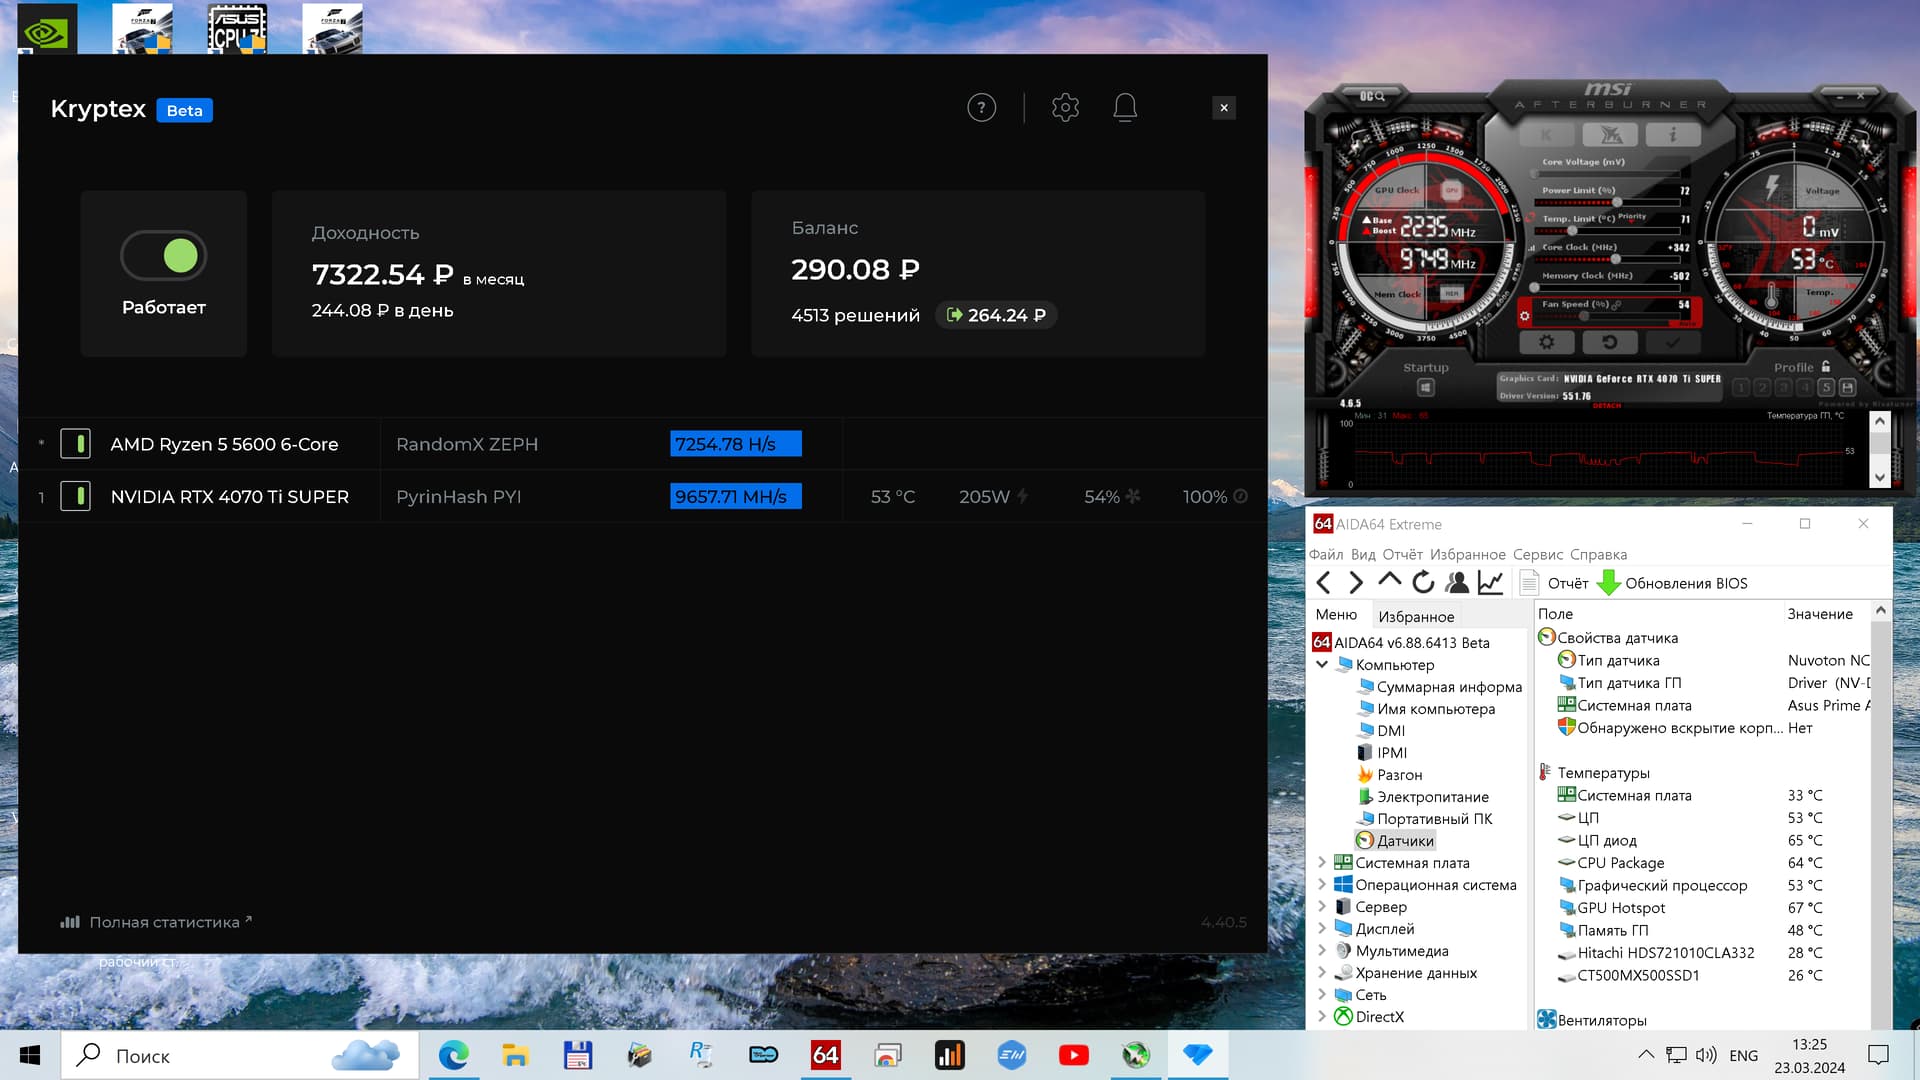Click AIDA64 back navigation arrow
This screenshot has height=1080, width=1920.
pyautogui.click(x=1324, y=583)
